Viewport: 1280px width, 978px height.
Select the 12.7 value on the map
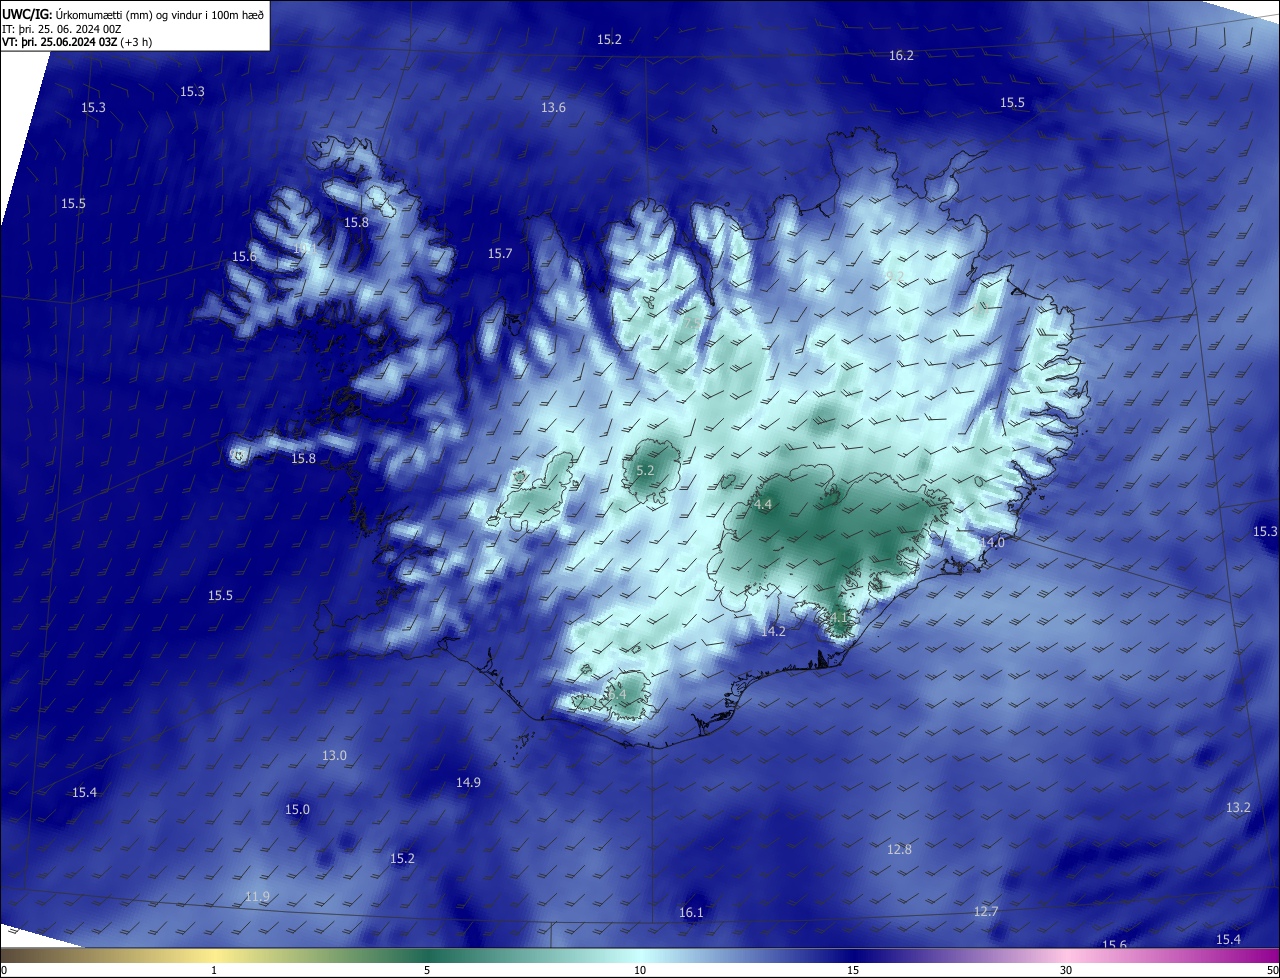(985, 911)
